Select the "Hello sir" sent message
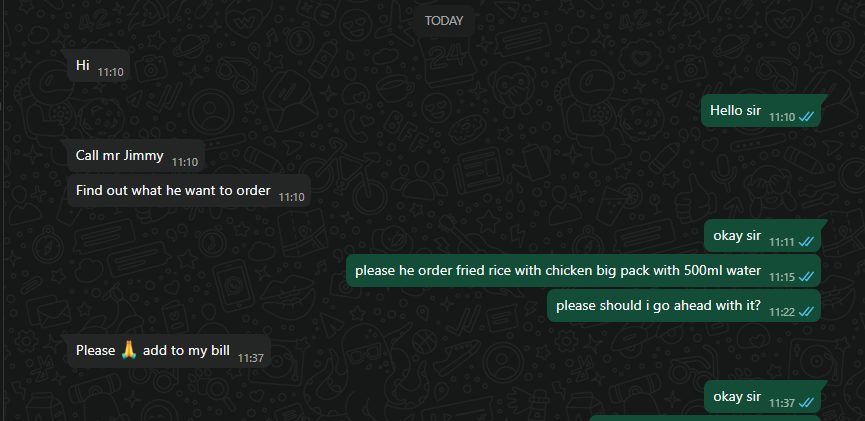Viewport: 865px width, 421px height. 761,110
